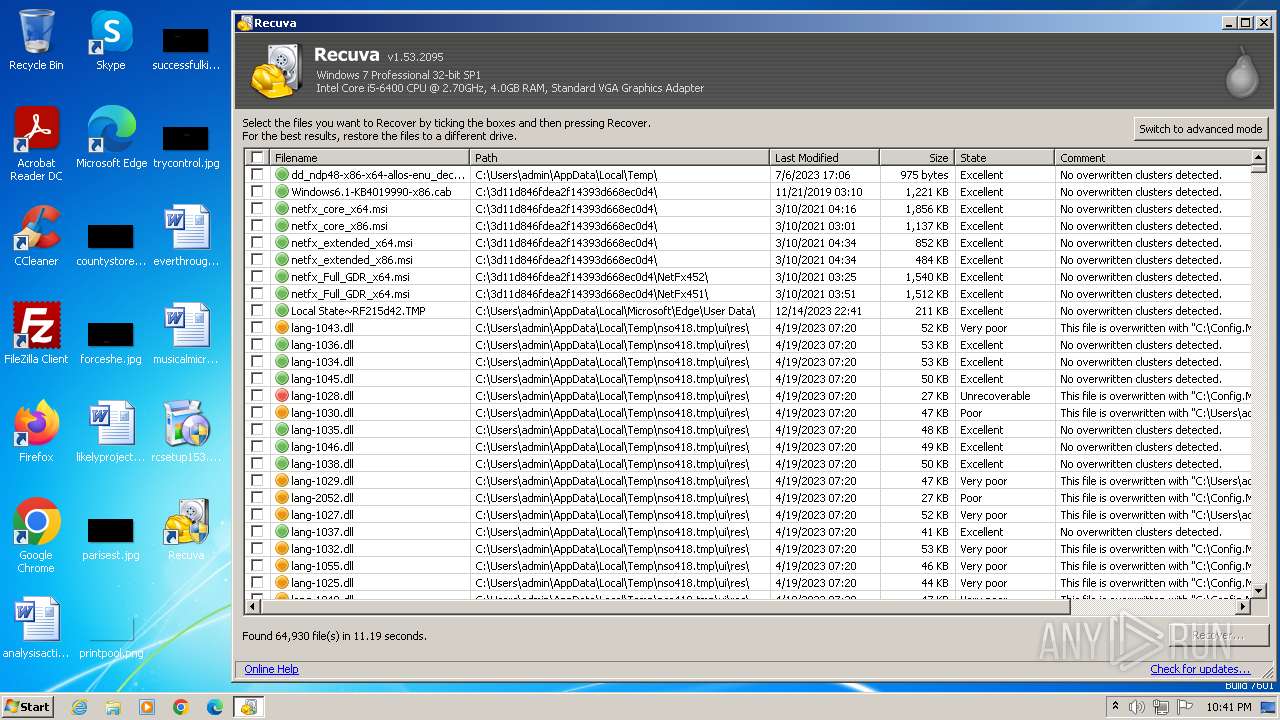The image size is (1280, 720).
Task: Click the network tray icon
Action: pos(1161,707)
